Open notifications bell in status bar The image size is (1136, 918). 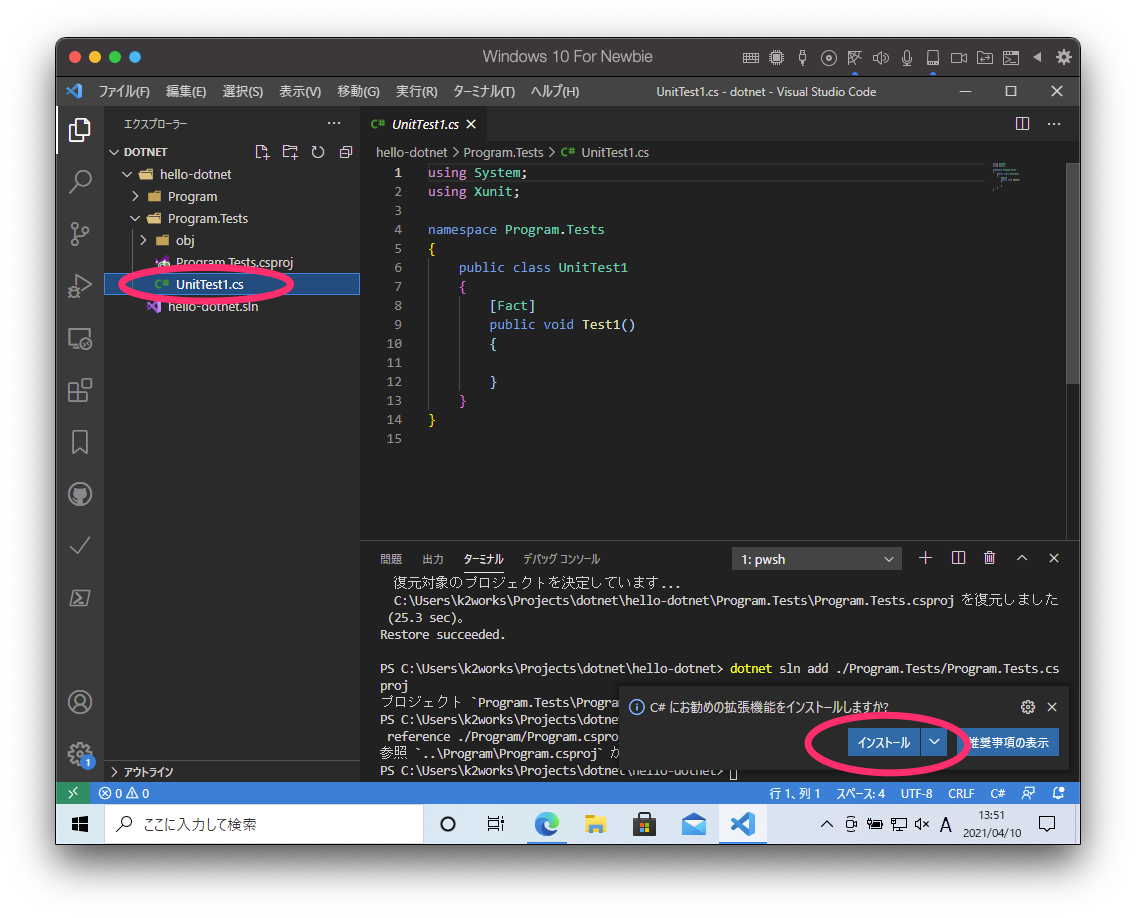(x=1058, y=793)
